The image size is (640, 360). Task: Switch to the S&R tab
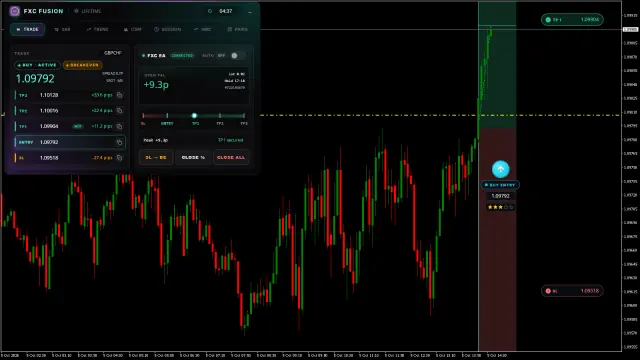tap(62, 29)
